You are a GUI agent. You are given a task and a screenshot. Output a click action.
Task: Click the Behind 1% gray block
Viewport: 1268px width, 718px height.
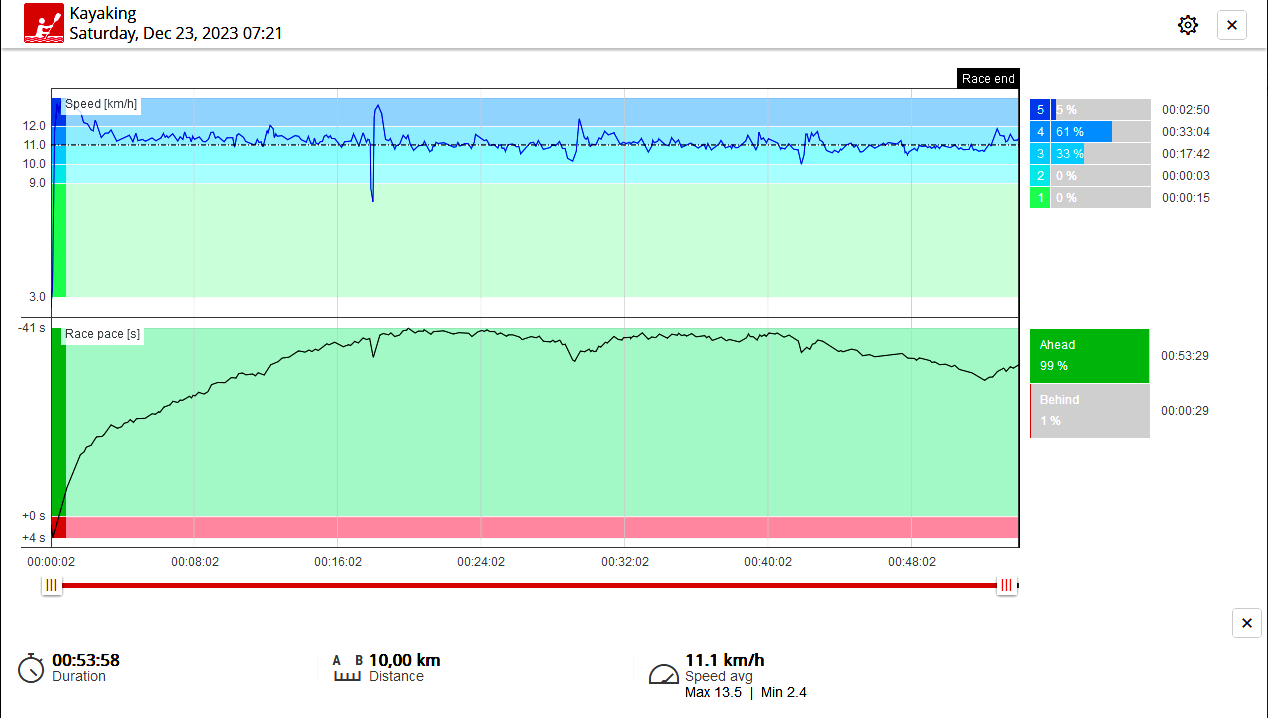tap(1089, 411)
